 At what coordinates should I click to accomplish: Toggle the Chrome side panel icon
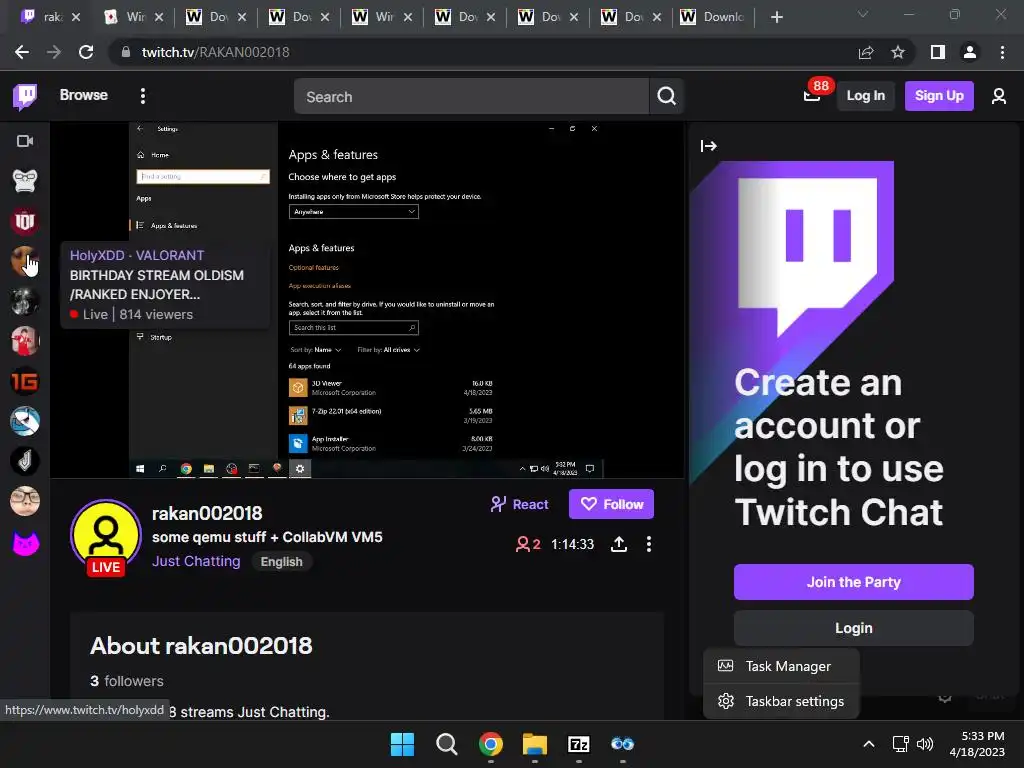938,52
